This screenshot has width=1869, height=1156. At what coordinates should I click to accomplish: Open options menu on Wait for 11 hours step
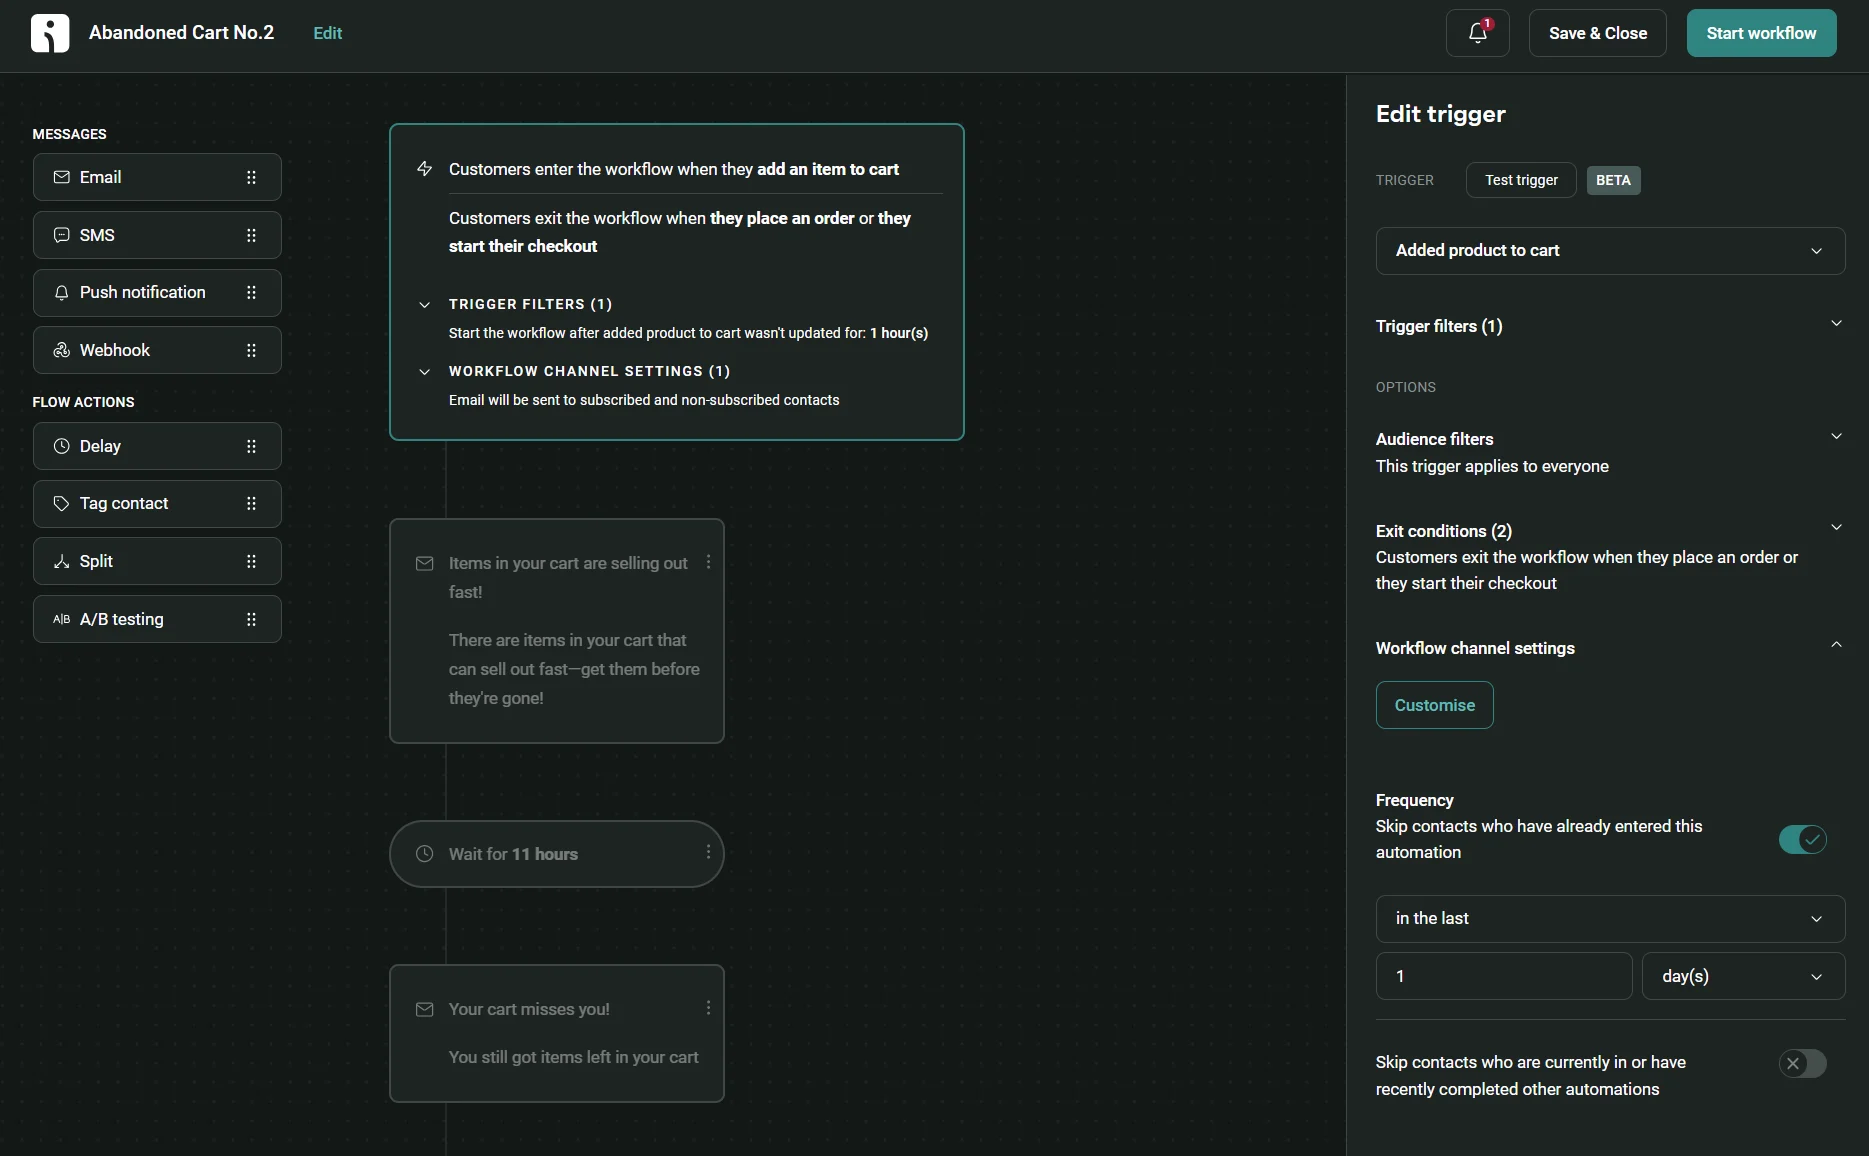tap(708, 852)
